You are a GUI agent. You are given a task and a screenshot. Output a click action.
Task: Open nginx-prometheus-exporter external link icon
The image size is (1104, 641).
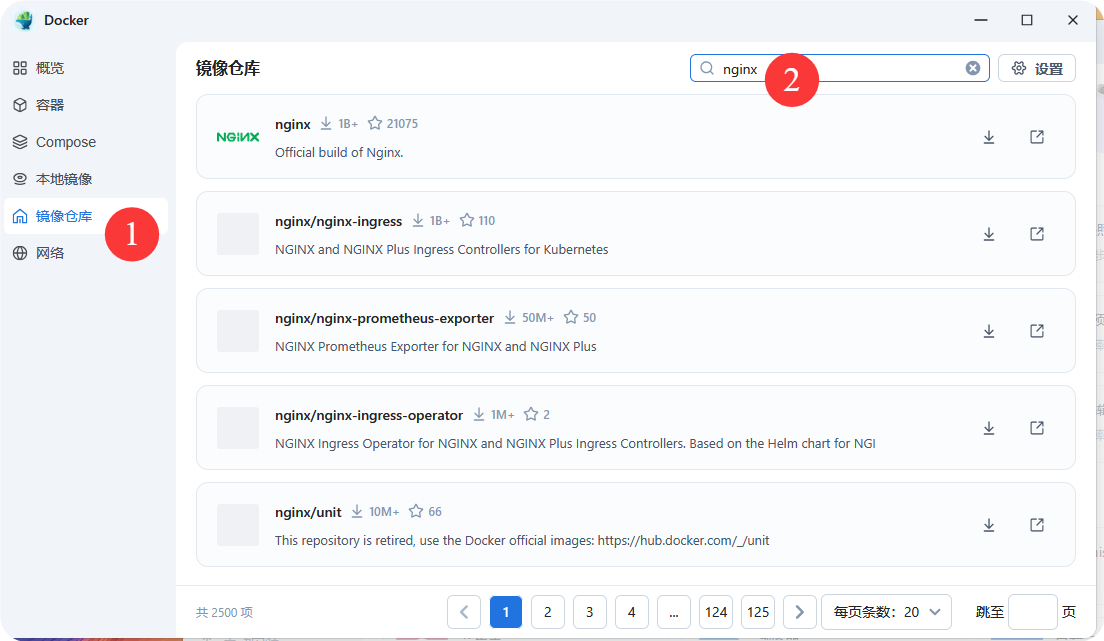[1036, 331]
